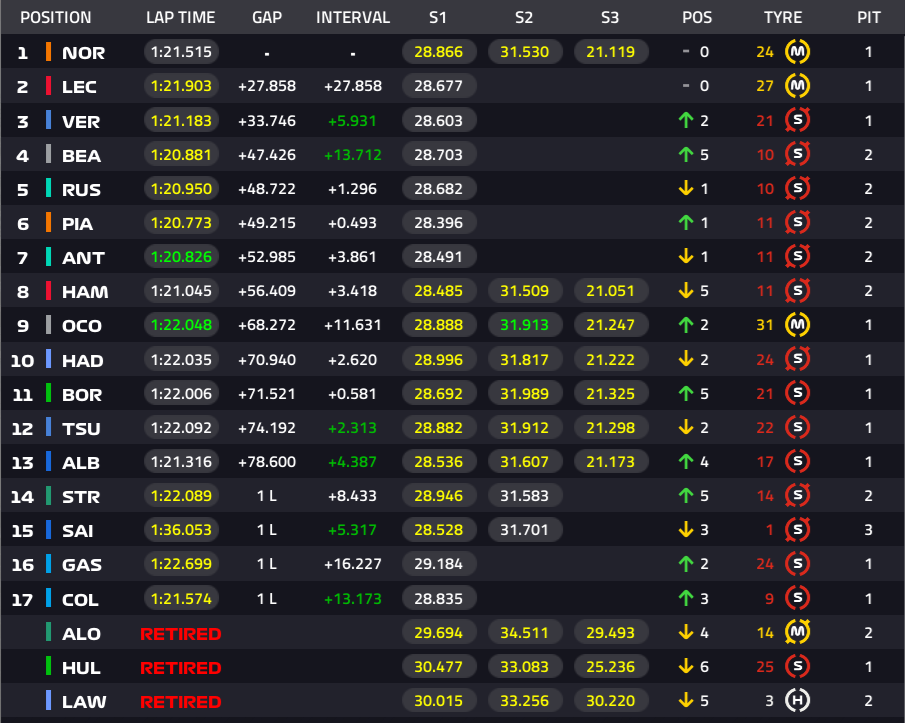Click the soft tyre icon in STR's row
Viewport: 905px width, 723px height.
[x=797, y=495]
